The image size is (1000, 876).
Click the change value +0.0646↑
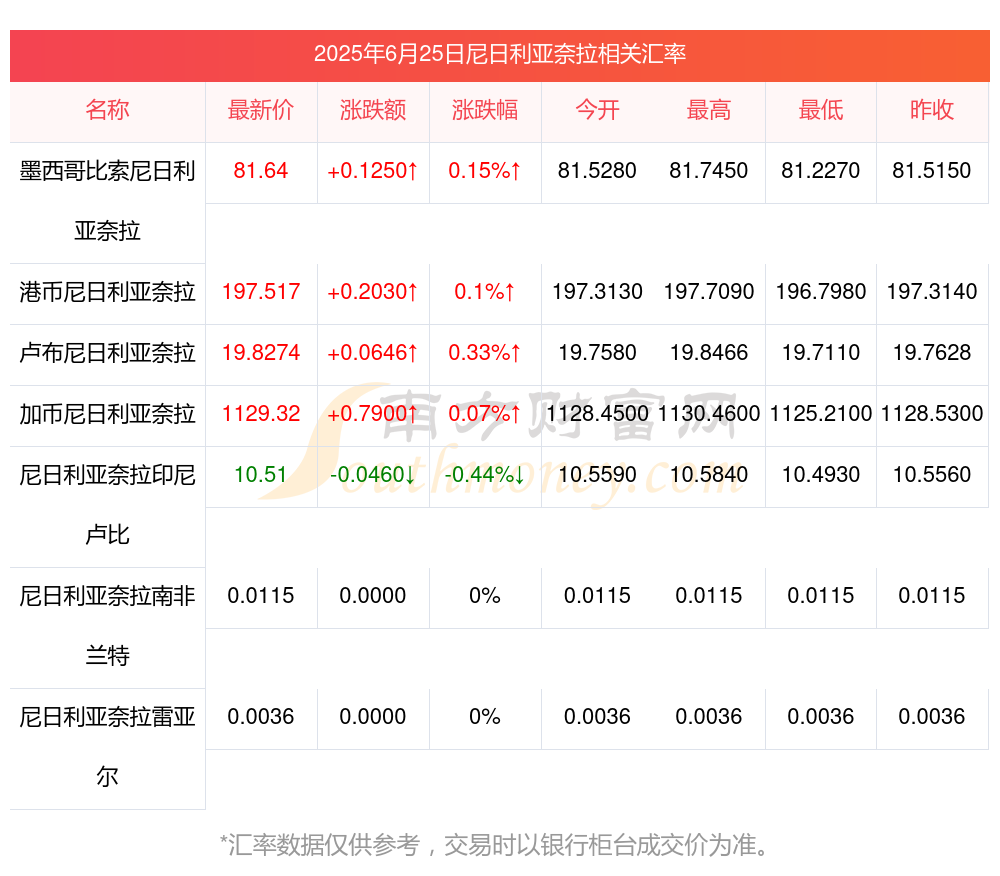[373, 353]
